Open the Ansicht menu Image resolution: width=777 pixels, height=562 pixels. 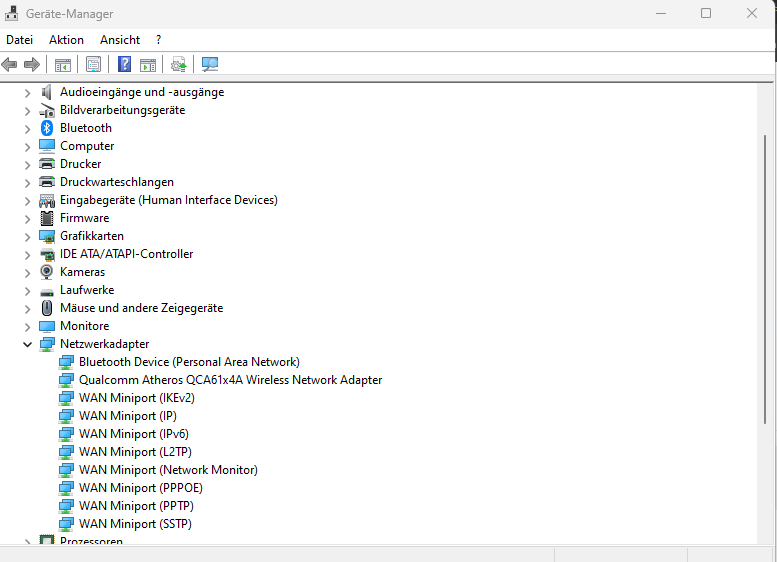[x=120, y=40]
